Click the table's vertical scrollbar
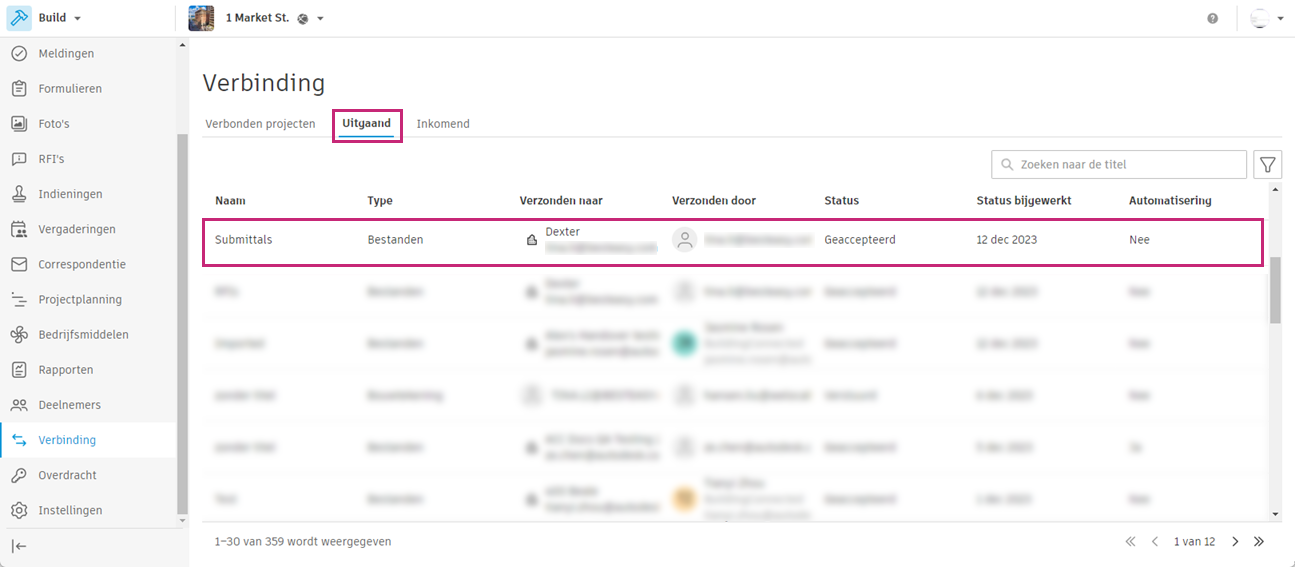 pyautogui.click(x=1275, y=290)
